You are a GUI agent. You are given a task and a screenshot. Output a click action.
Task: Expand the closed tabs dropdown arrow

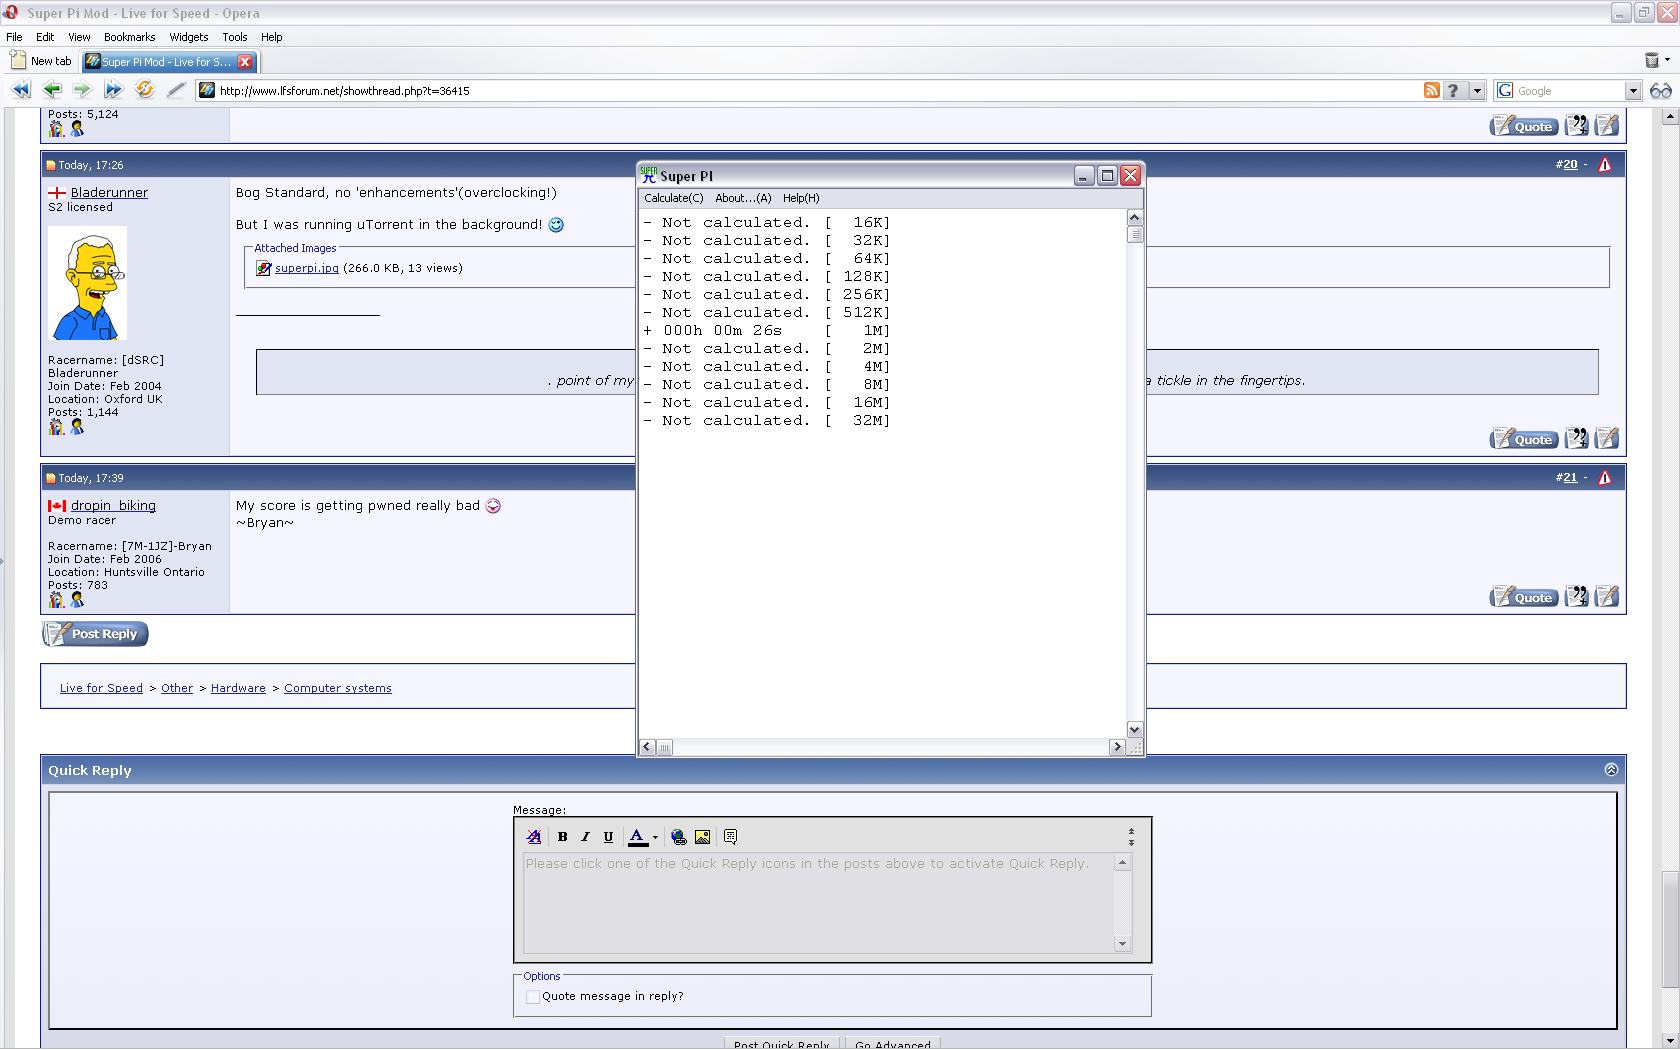click(x=1667, y=60)
